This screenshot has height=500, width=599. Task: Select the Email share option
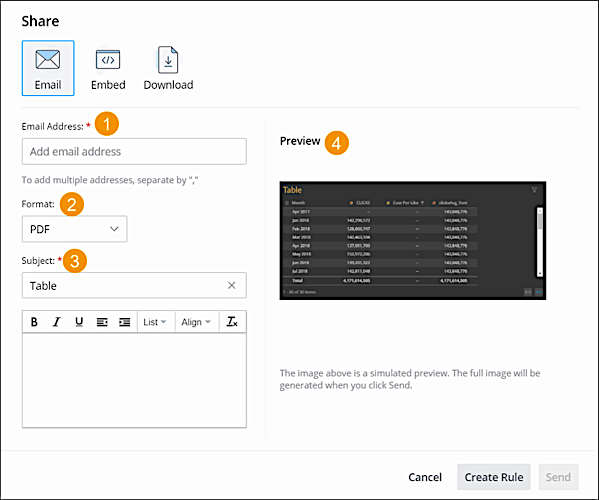(48, 68)
